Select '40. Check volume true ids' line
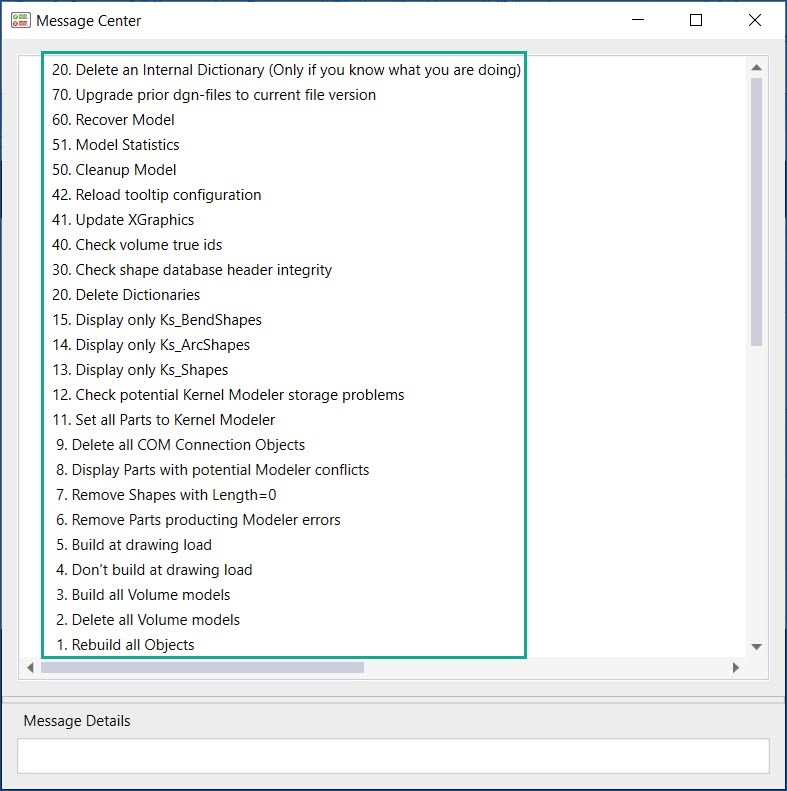 pos(137,245)
